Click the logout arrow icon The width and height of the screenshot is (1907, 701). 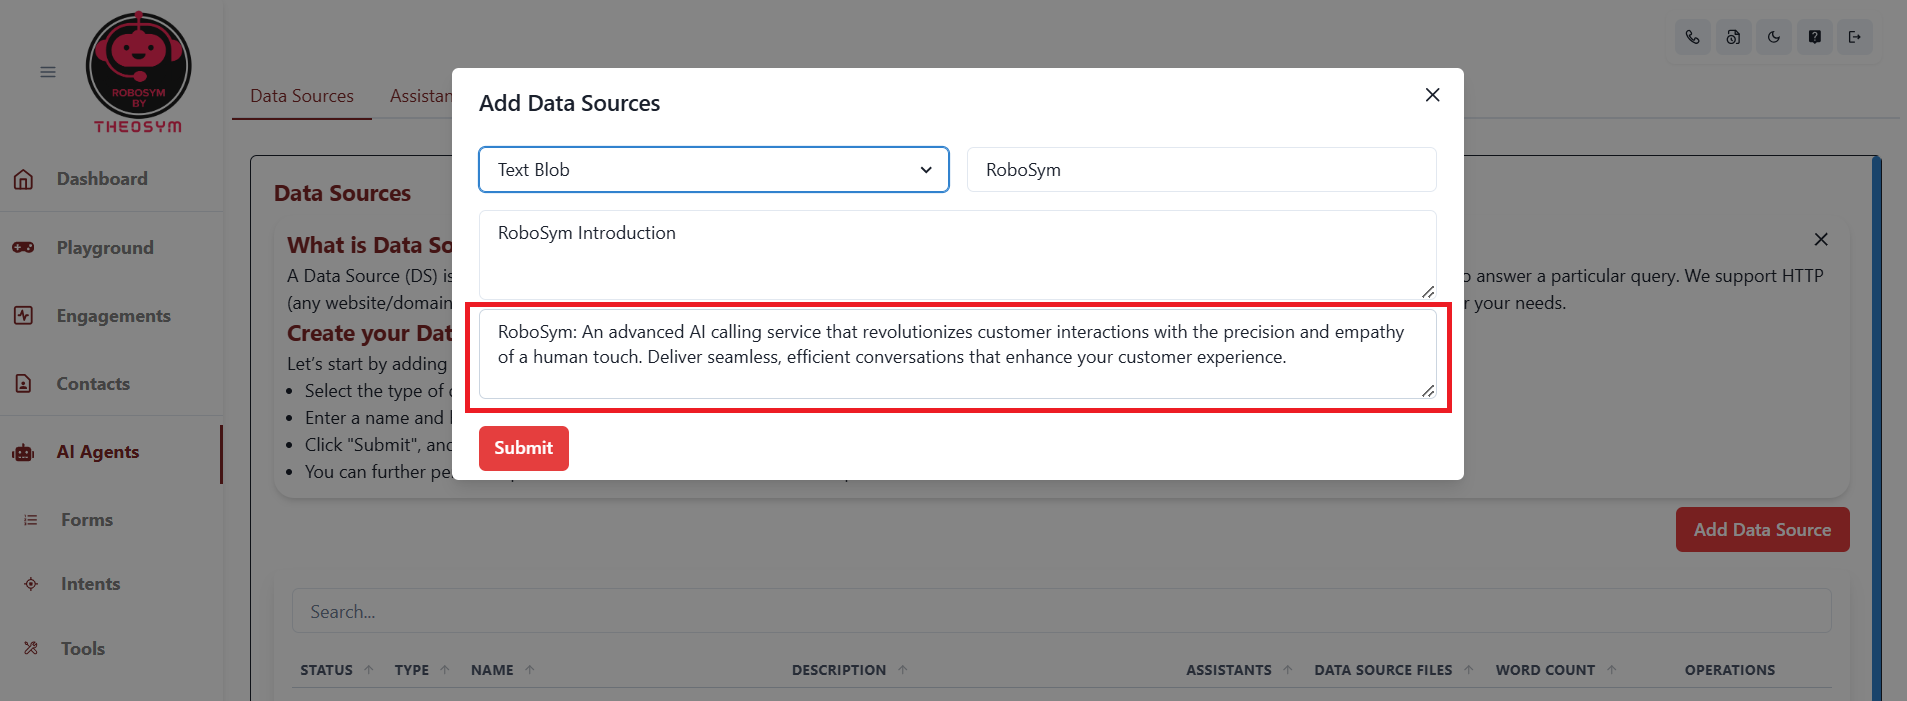[x=1855, y=37]
